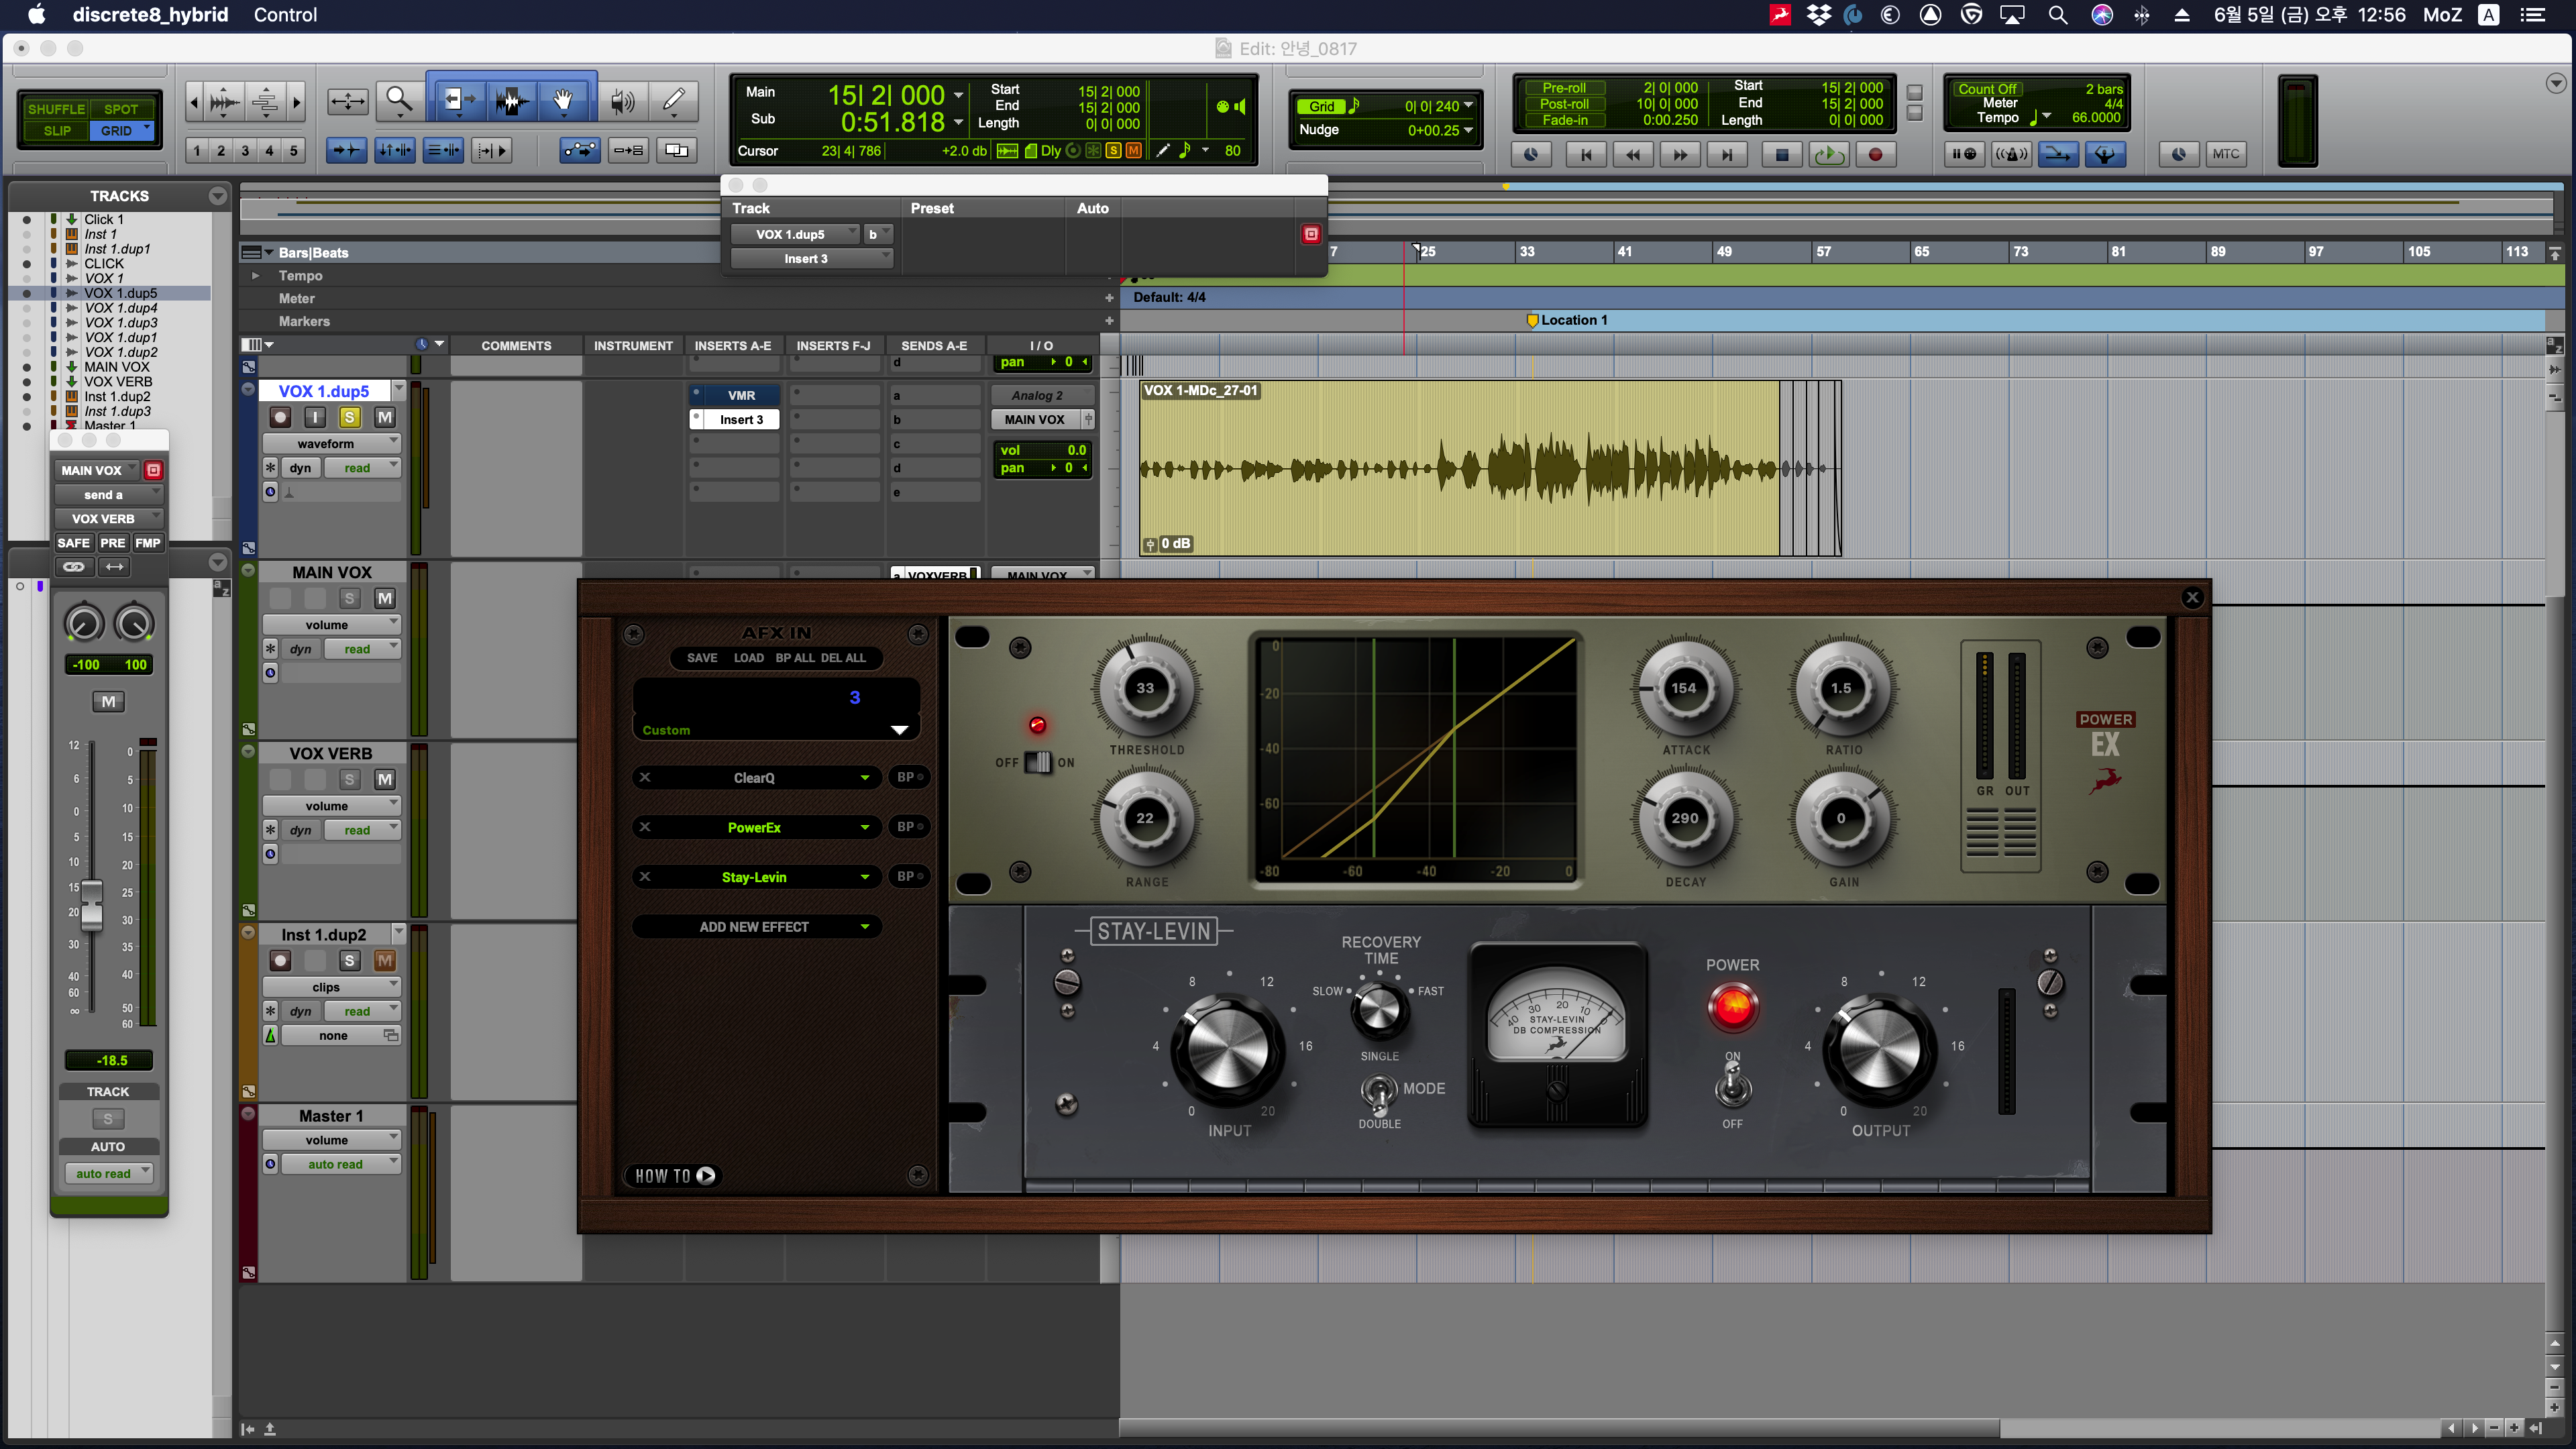Viewport: 2576px width, 1449px height.
Task: Toggle PRE on the send window
Action: 113,543
